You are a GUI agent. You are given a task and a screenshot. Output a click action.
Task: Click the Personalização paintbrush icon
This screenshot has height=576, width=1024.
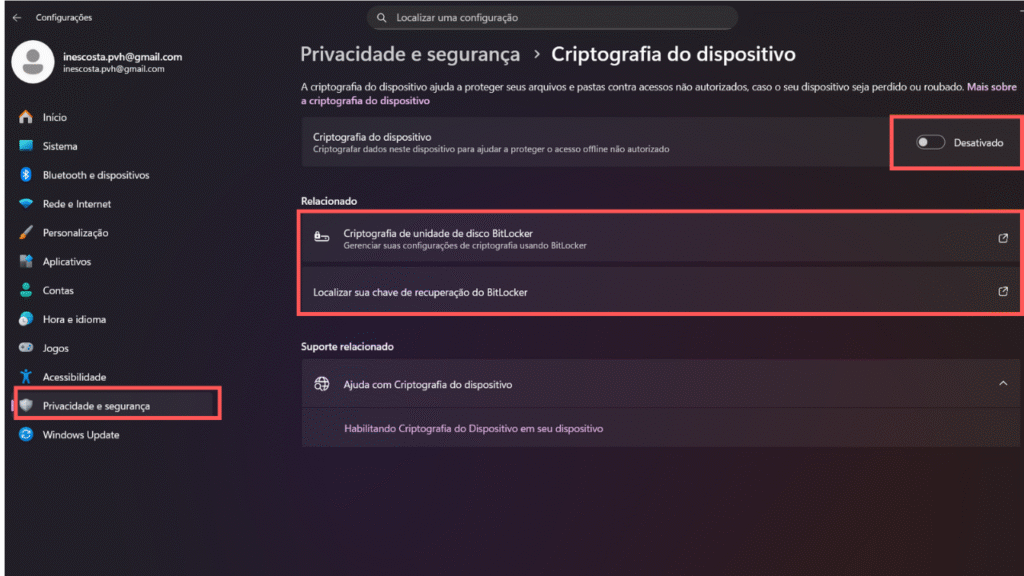(x=26, y=233)
